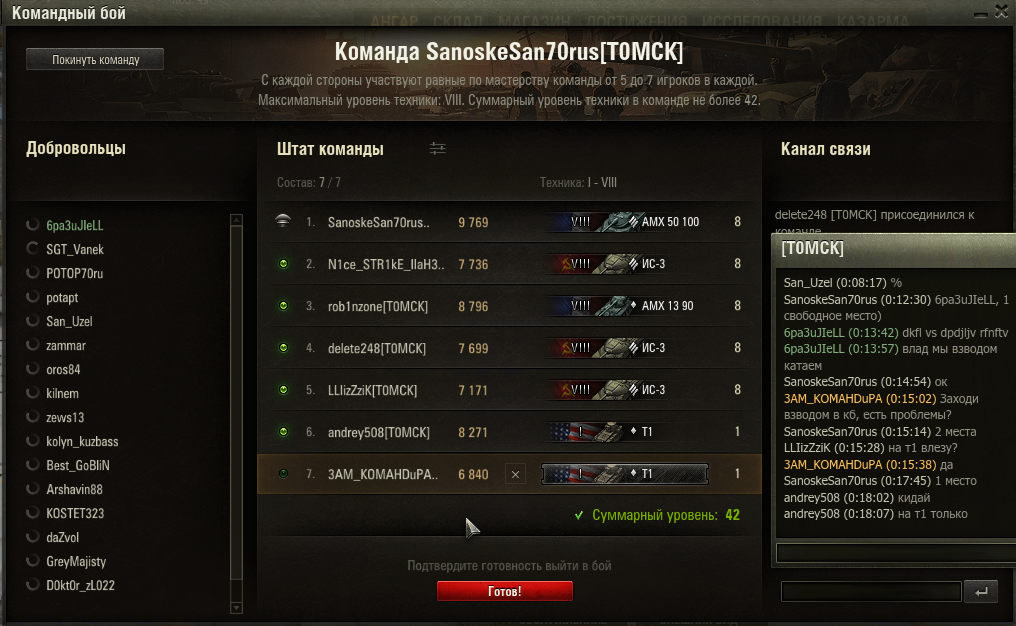Viewport: 1016px width, 626px height.
Task: Click the red Готов! button
Action: 505,591
